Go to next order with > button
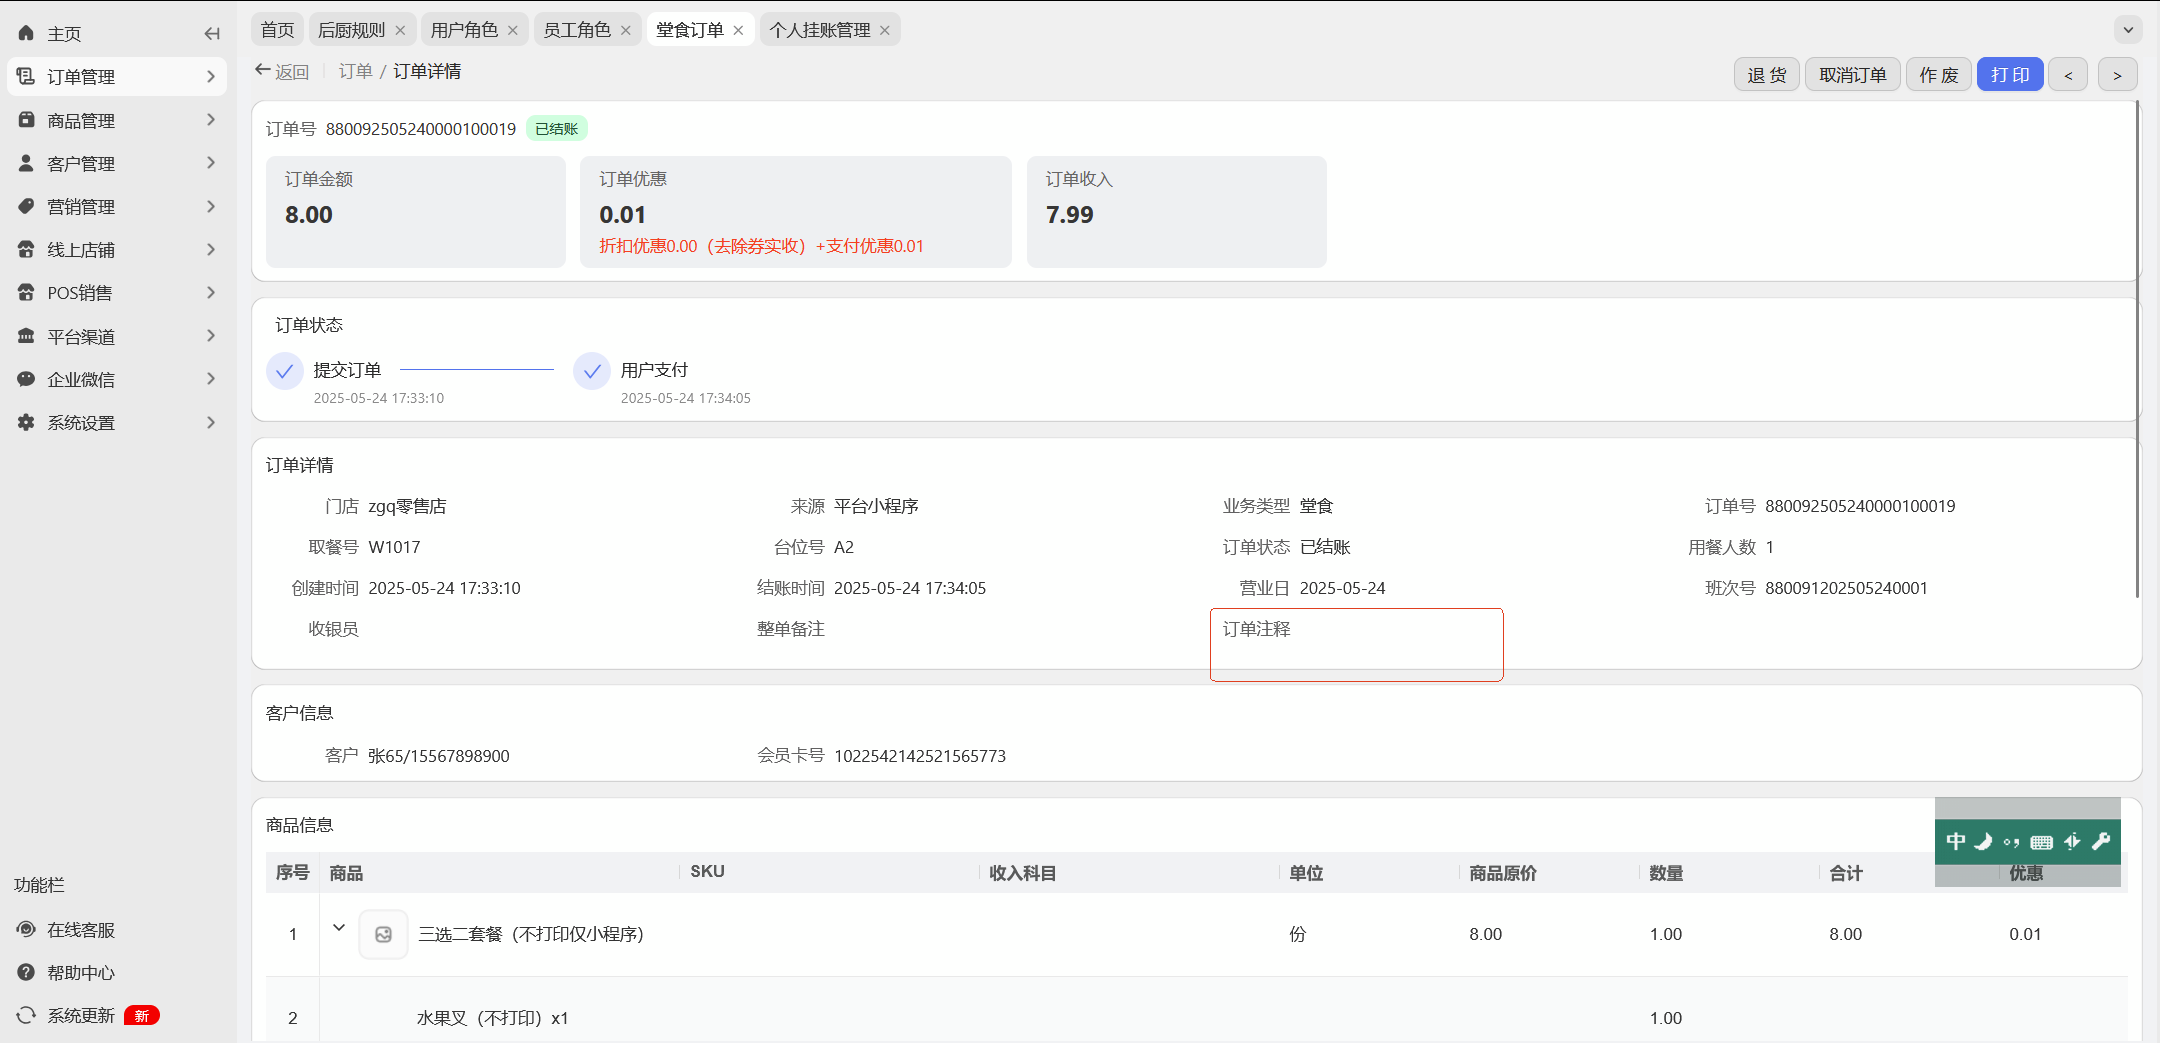This screenshot has height=1043, width=2160. click(x=2117, y=75)
